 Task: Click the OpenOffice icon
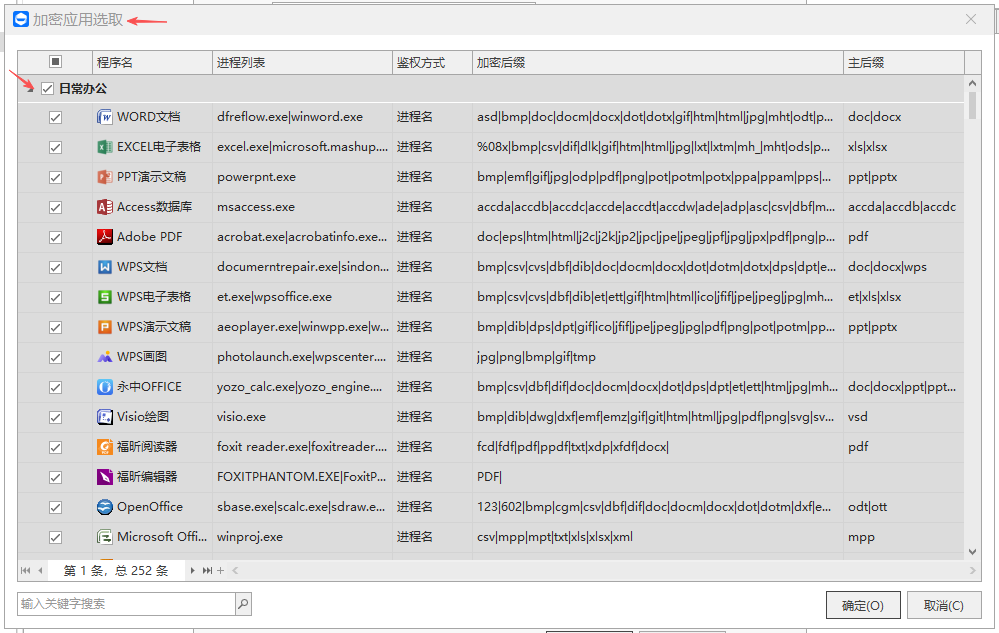[x=105, y=507]
